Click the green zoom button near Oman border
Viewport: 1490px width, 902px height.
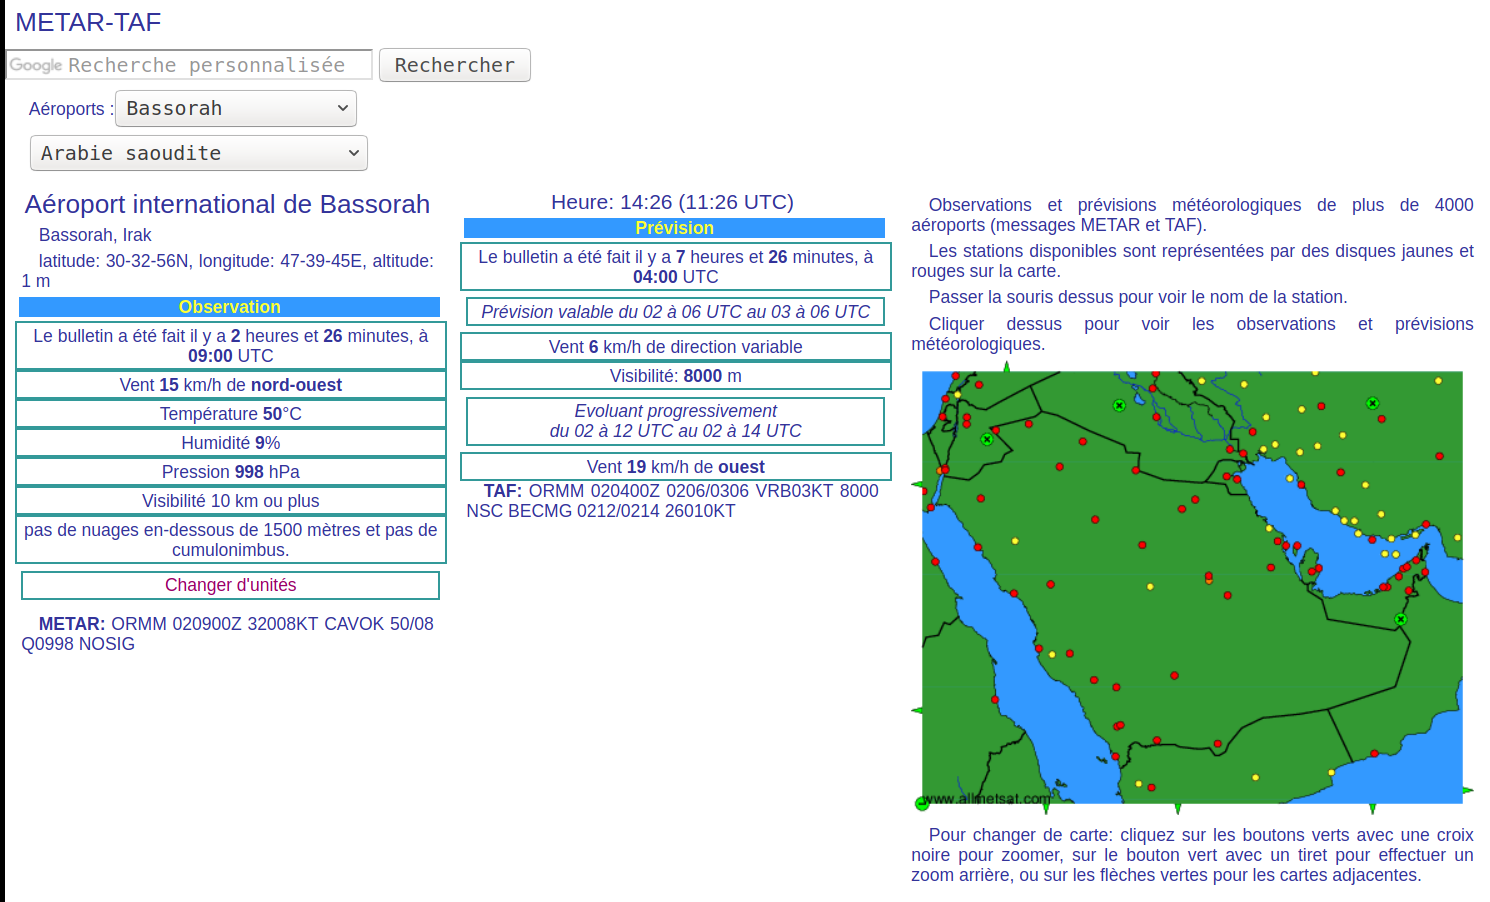point(1401,620)
